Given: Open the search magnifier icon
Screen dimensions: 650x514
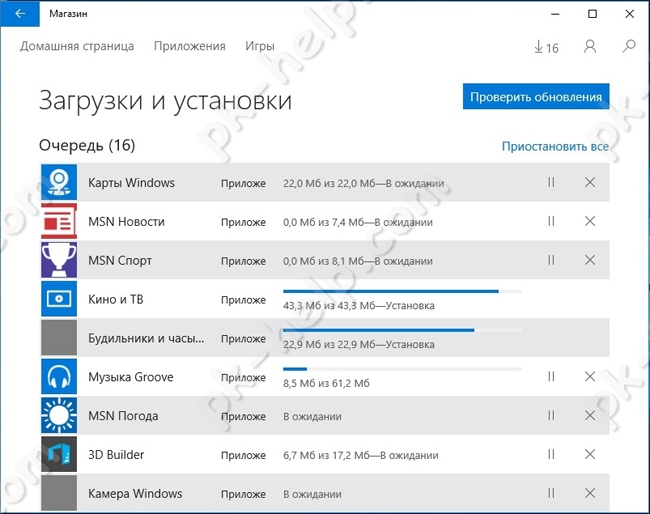Looking at the screenshot, I should tap(629, 46).
